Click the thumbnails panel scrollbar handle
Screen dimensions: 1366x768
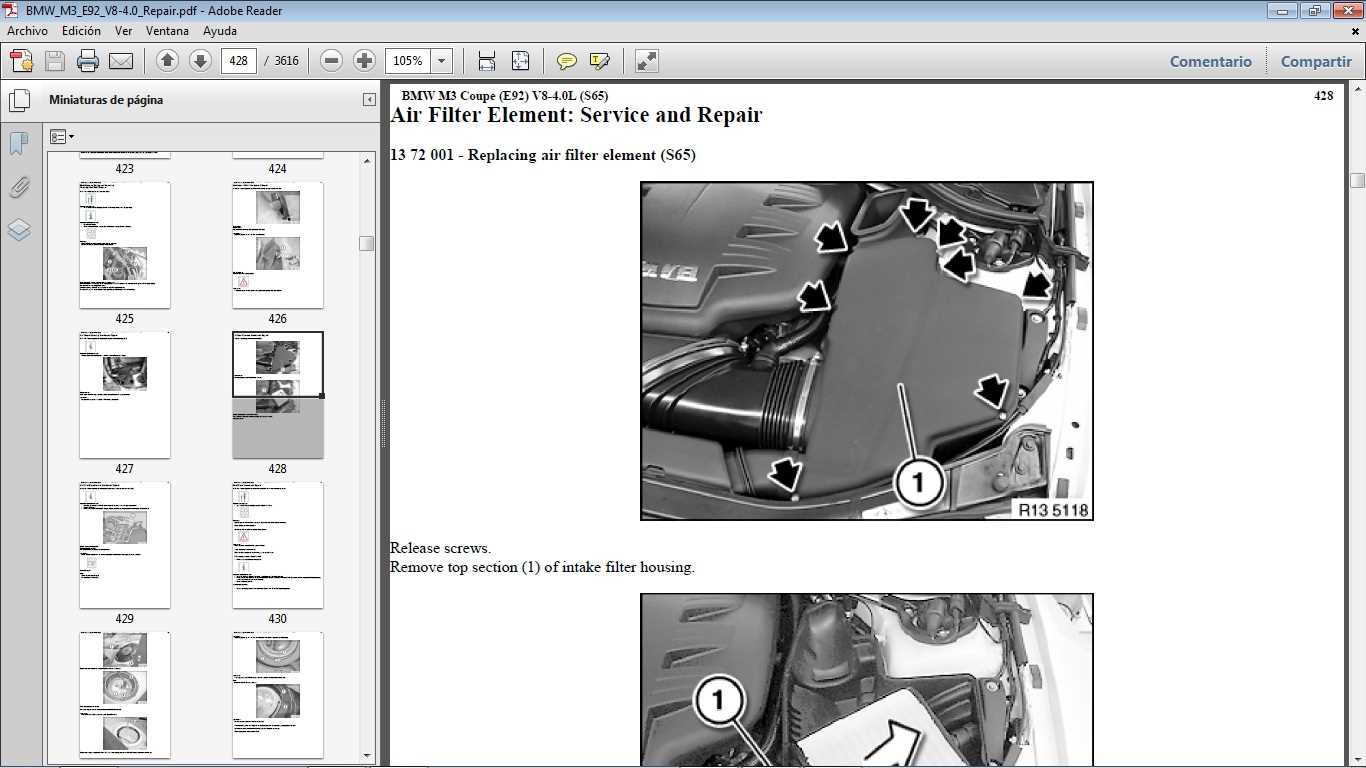pyautogui.click(x=367, y=243)
